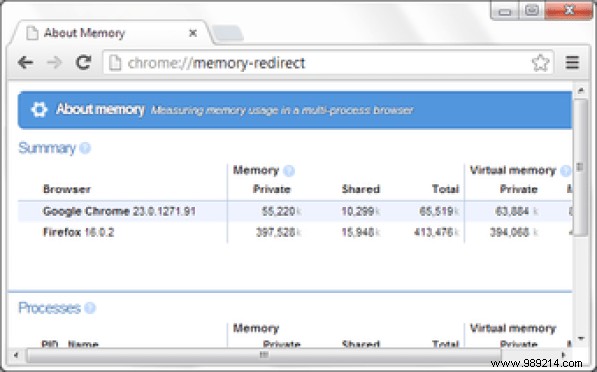
Task: Click the About memory banner title
Action: tap(100, 110)
